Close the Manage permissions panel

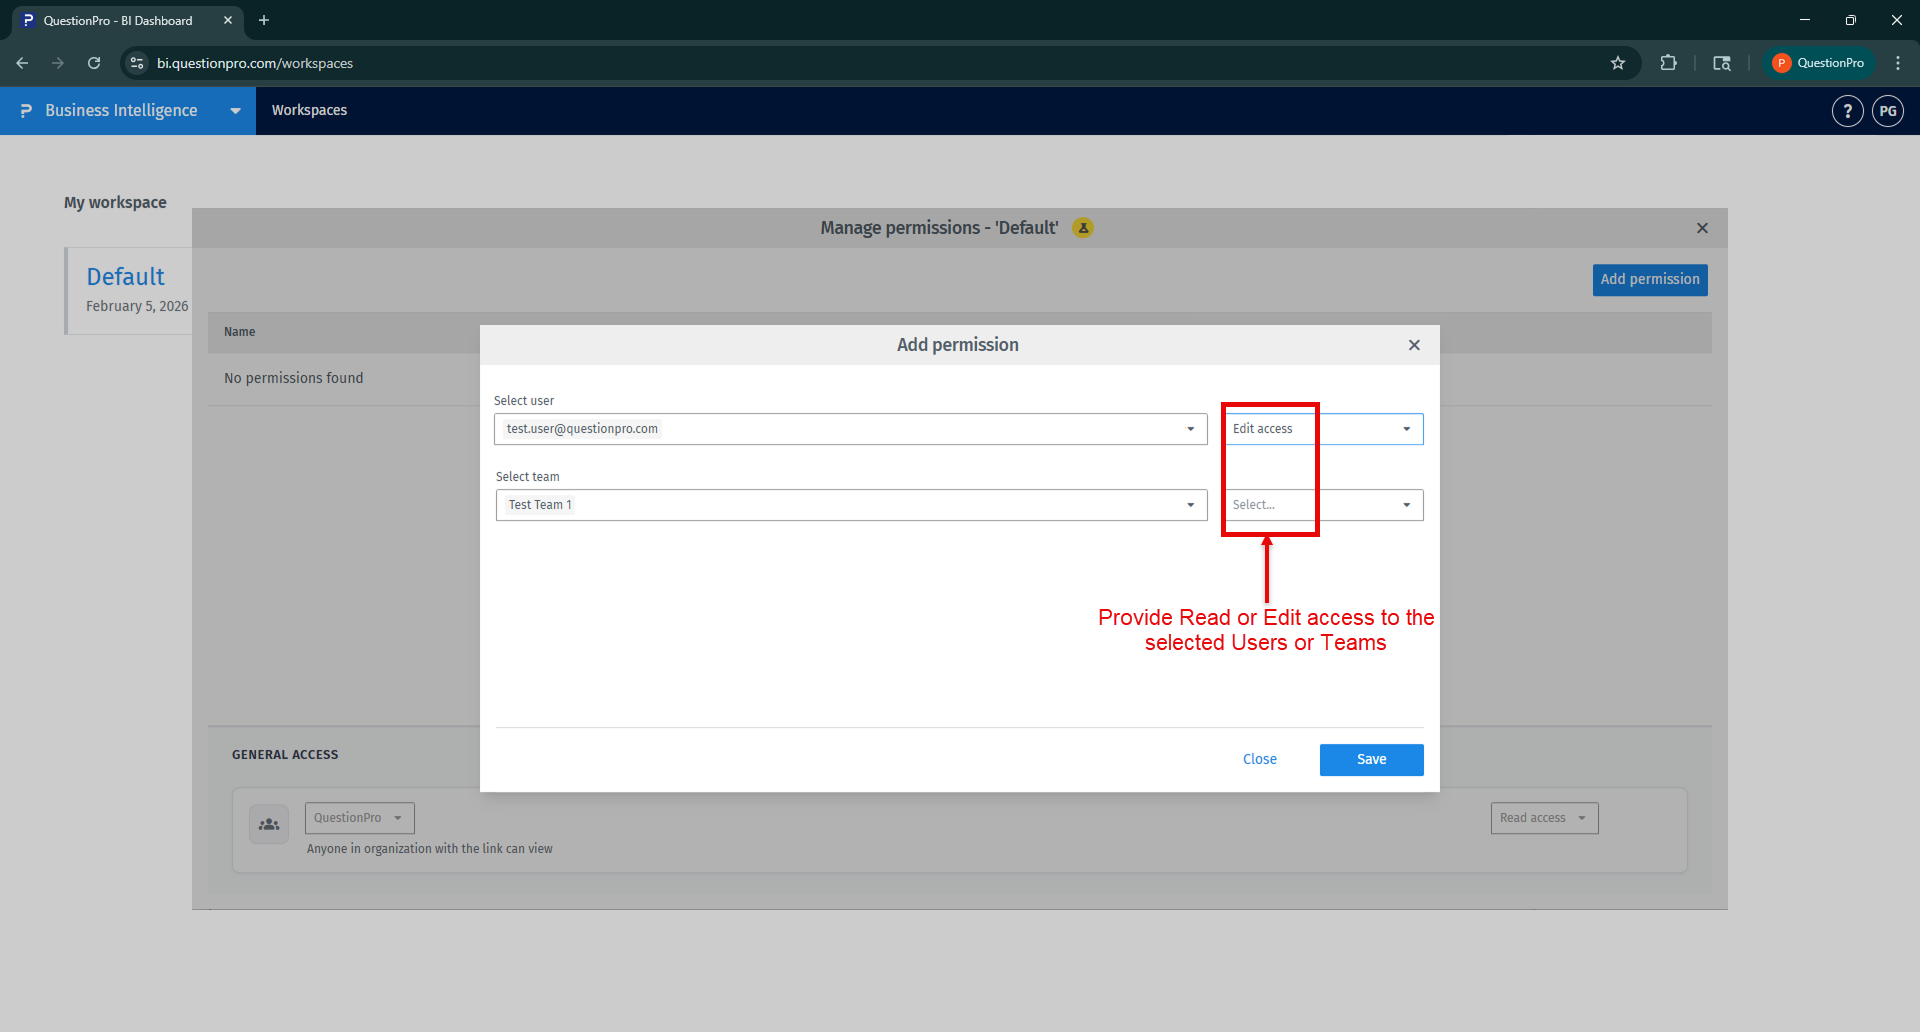pos(1702,228)
